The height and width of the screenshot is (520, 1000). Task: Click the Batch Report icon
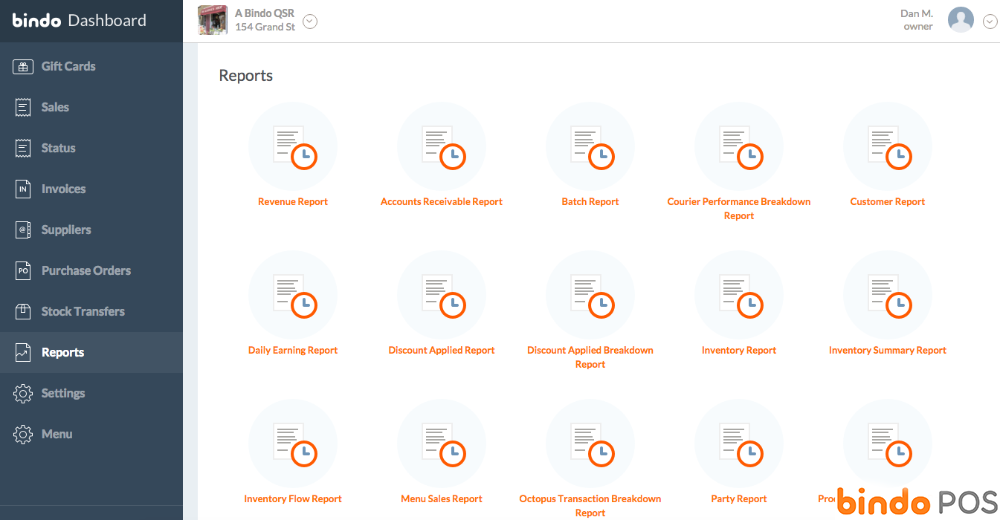(x=590, y=147)
